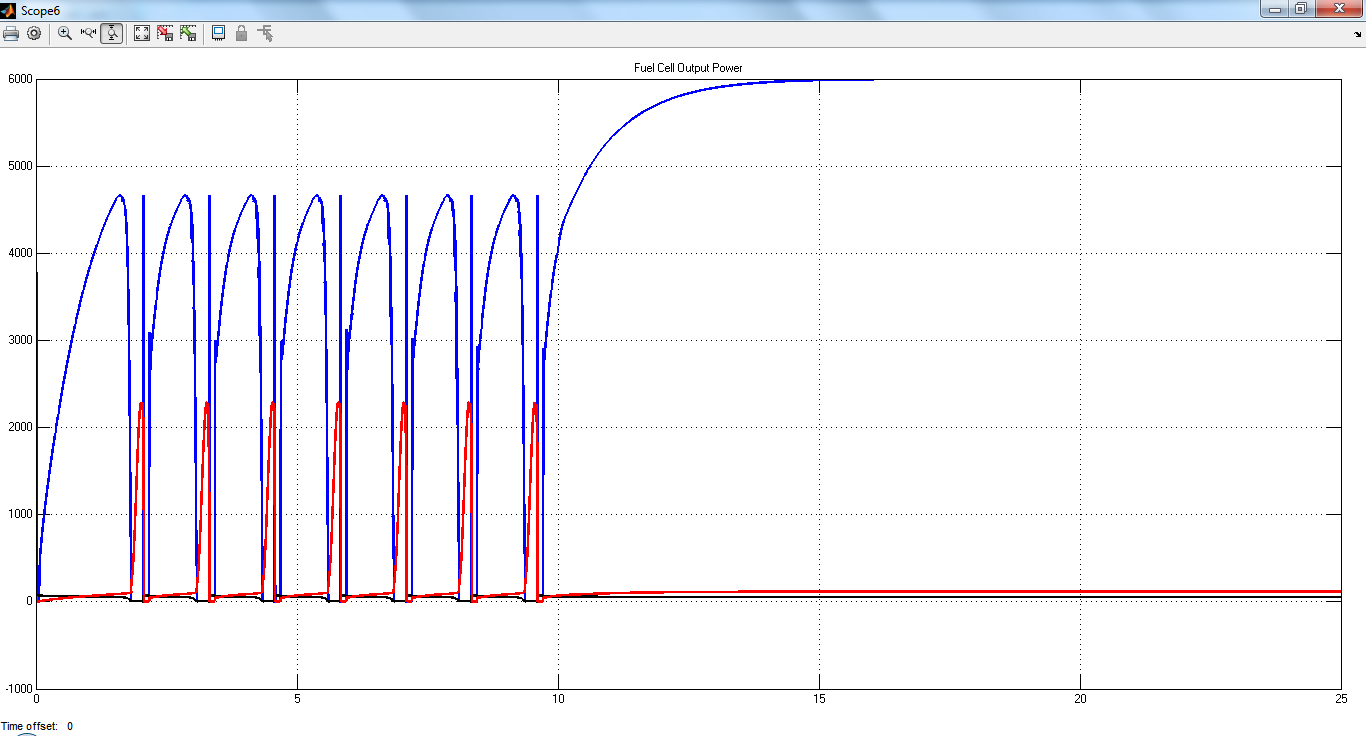Select the Zoom magnifier tool
1366x736 pixels.
coord(65,33)
